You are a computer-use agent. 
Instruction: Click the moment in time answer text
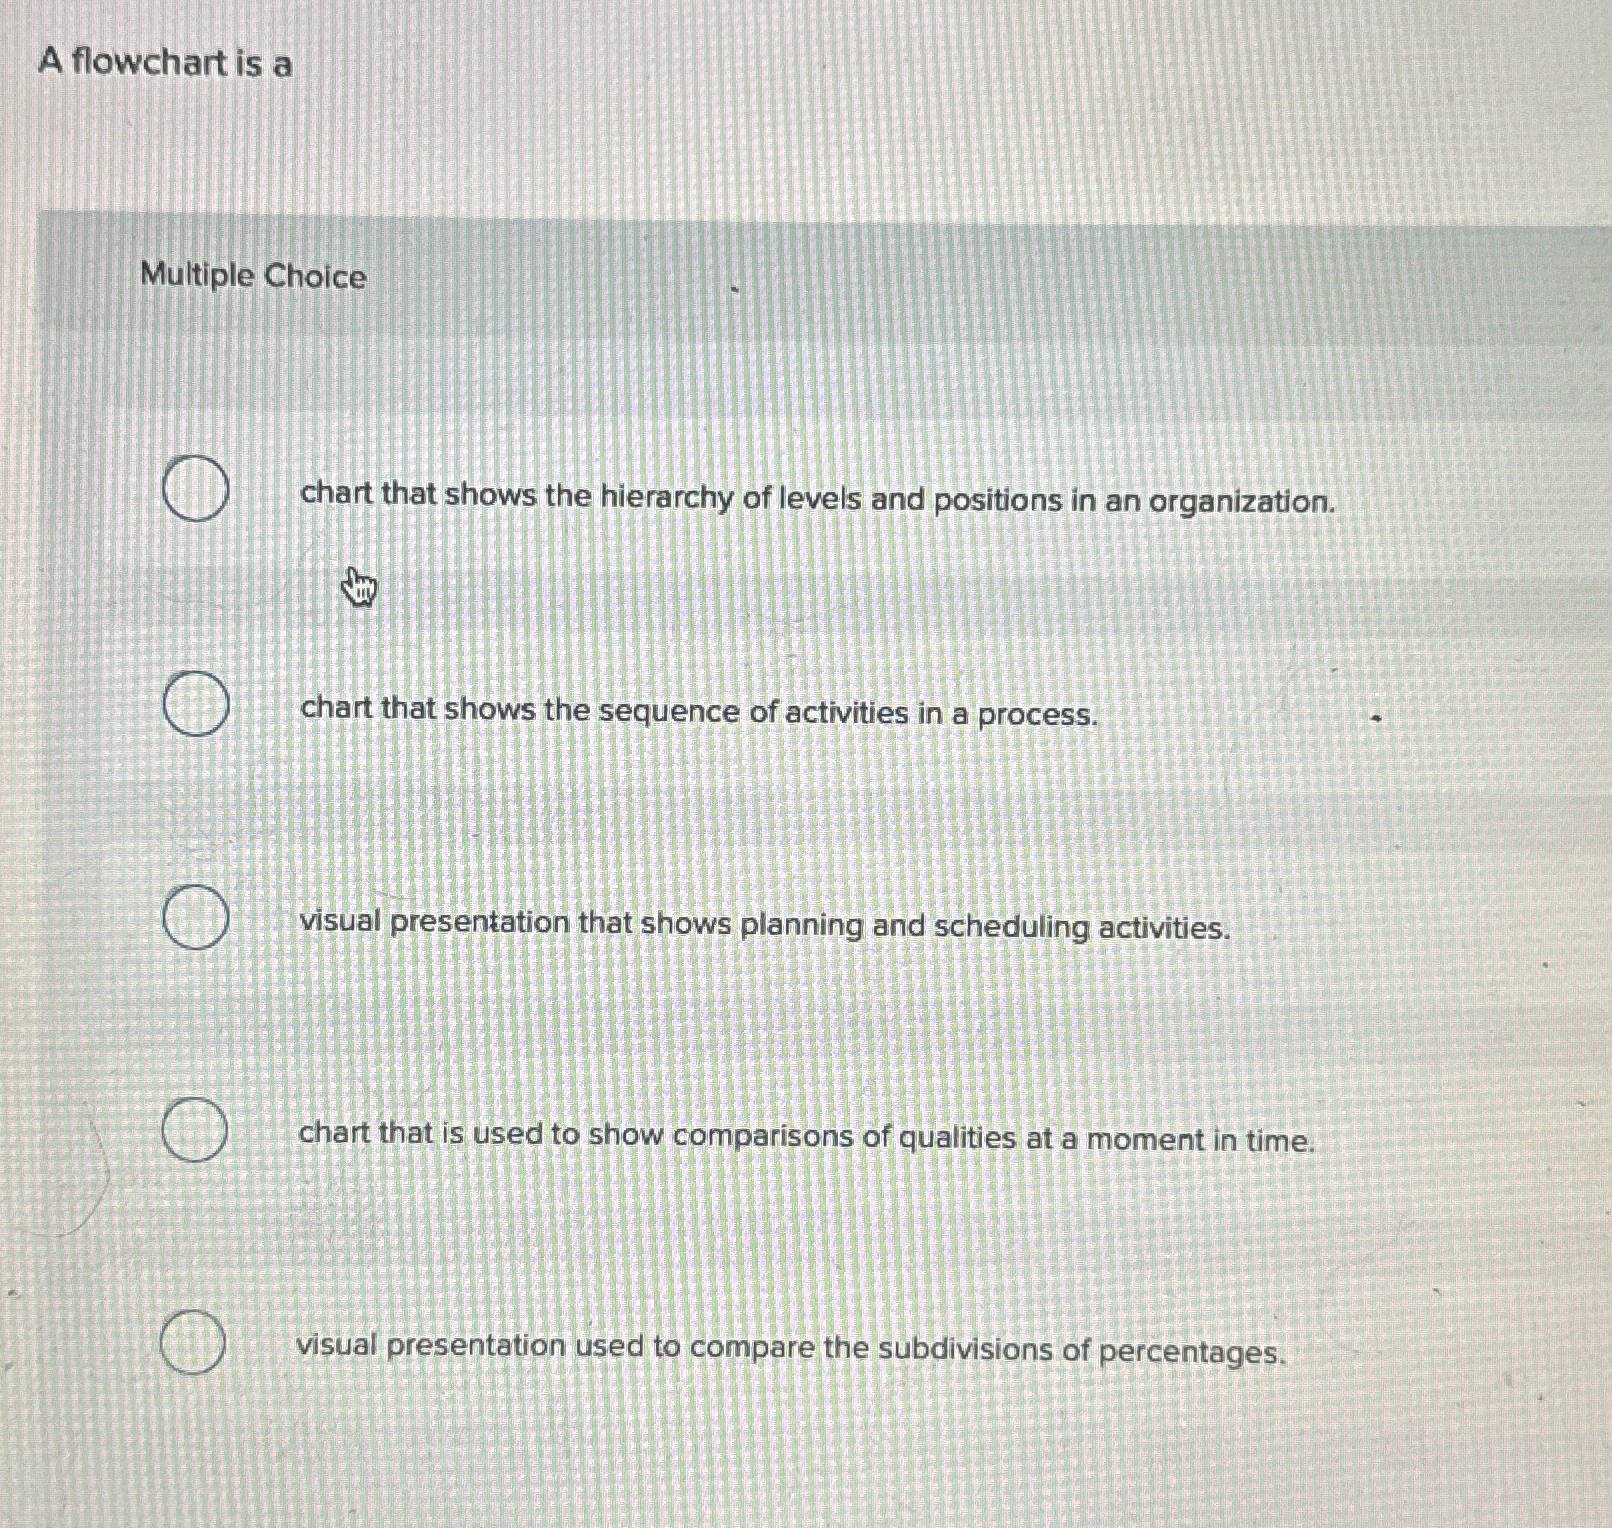(806, 1139)
